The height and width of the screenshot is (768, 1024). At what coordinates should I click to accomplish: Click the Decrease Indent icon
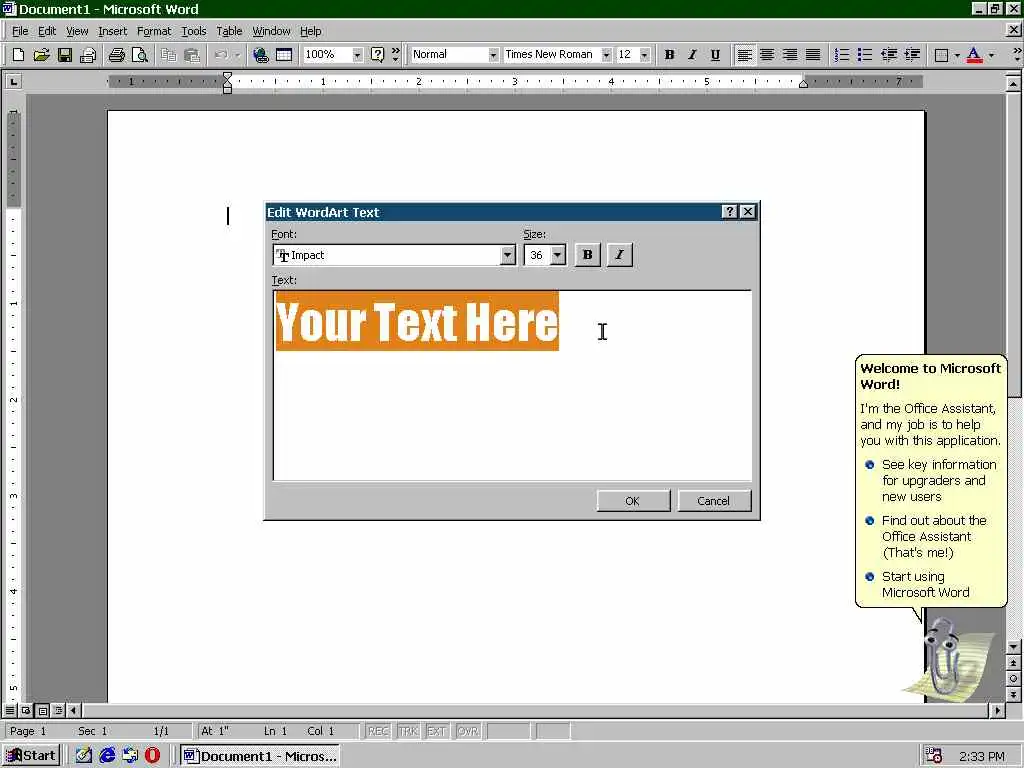pos(888,55)
